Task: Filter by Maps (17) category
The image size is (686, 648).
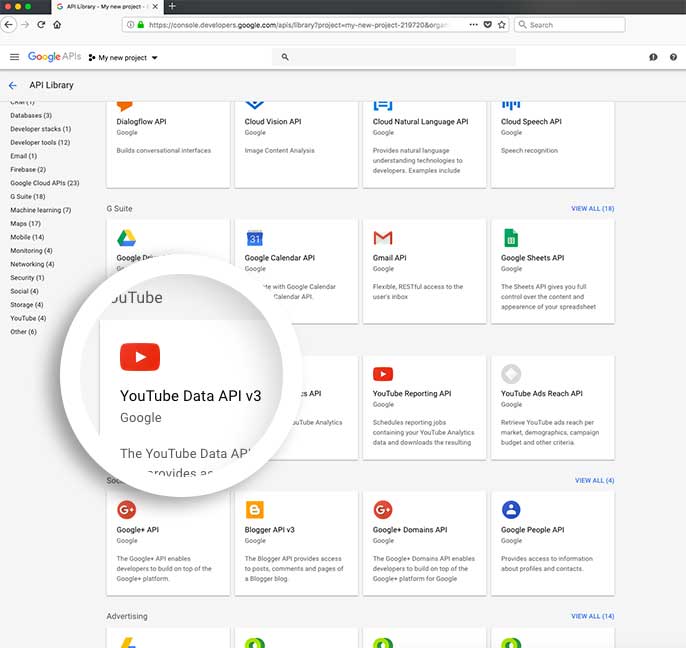Action: pos(25,224)
